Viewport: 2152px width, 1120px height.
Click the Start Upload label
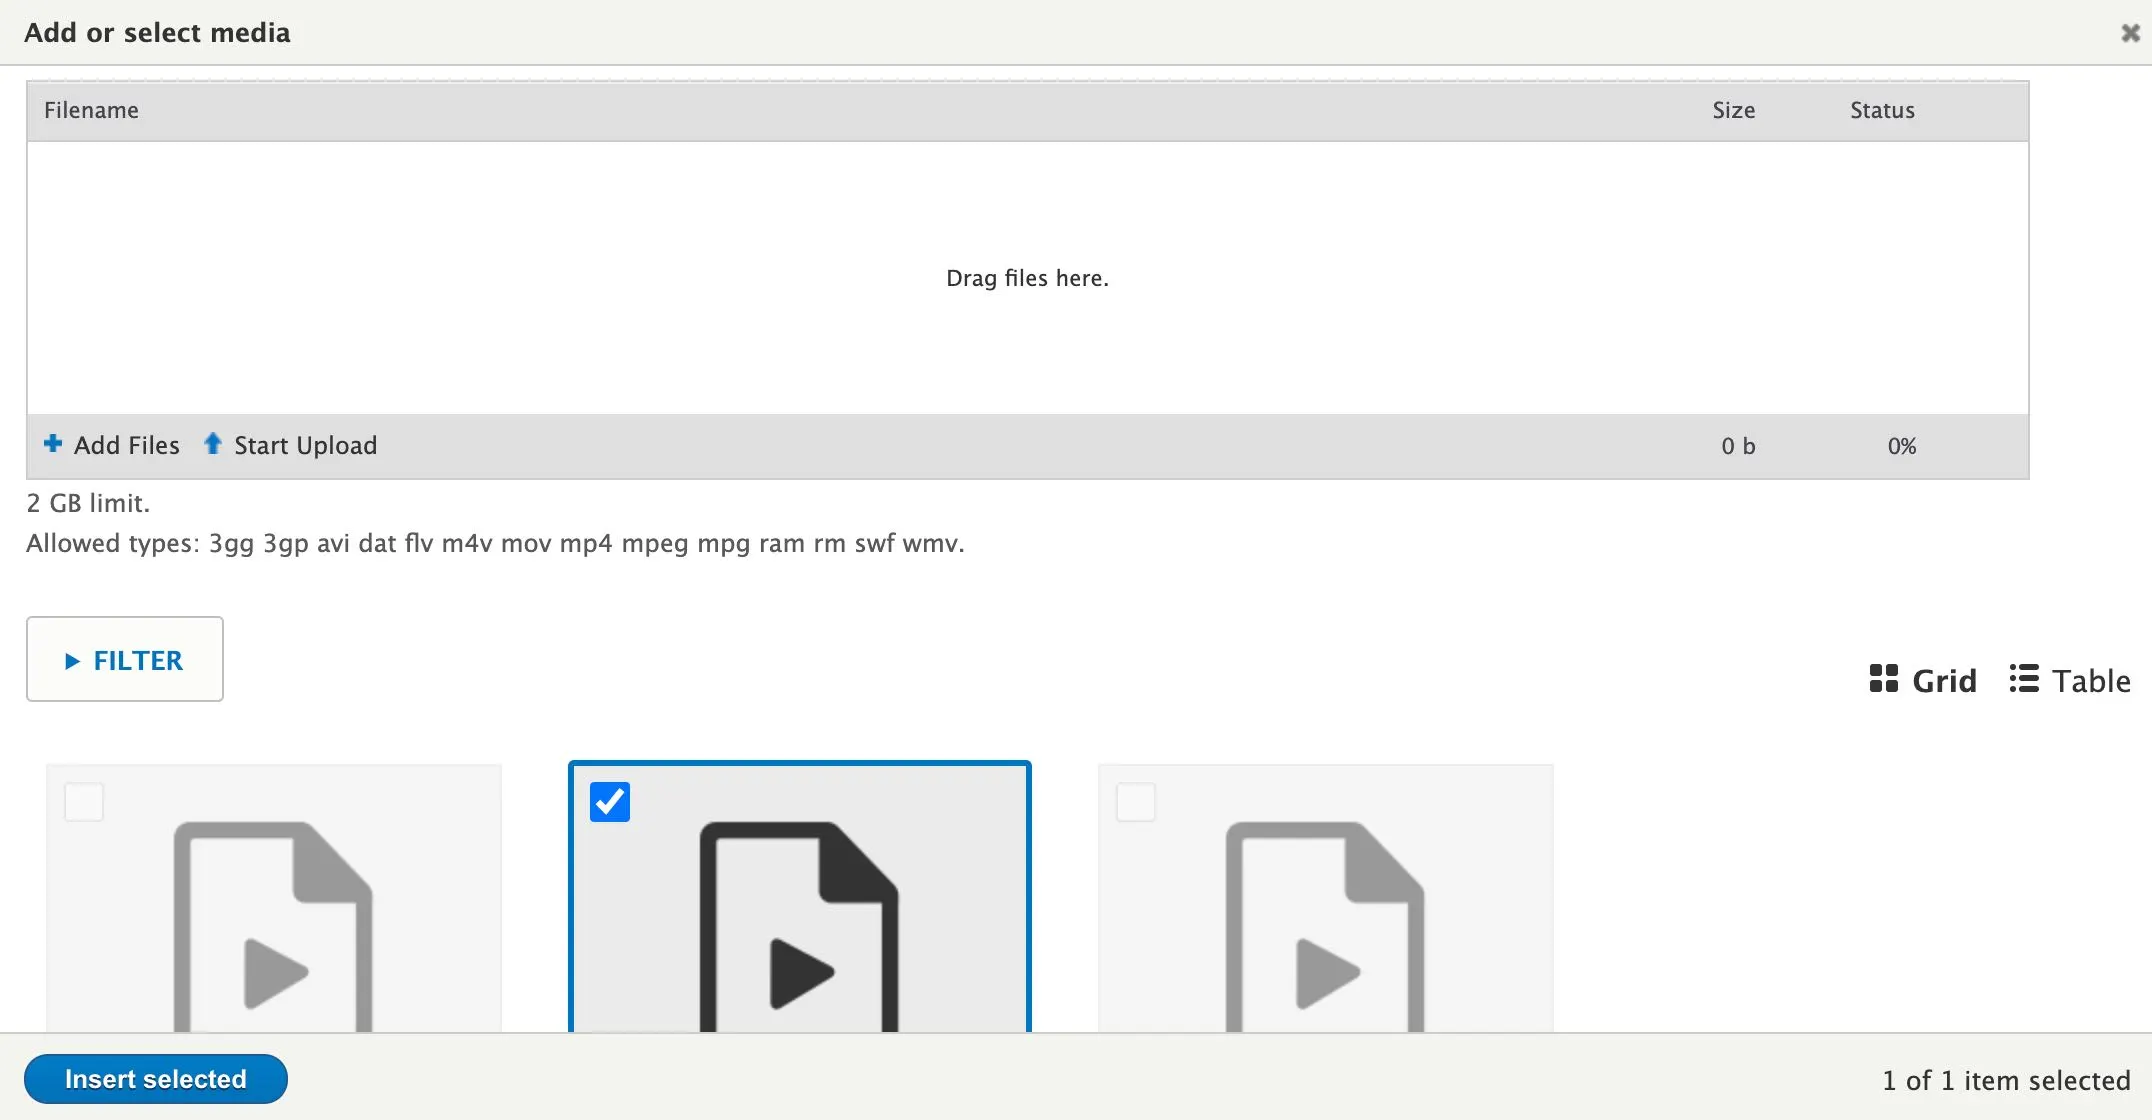click(x=305, y=445)
